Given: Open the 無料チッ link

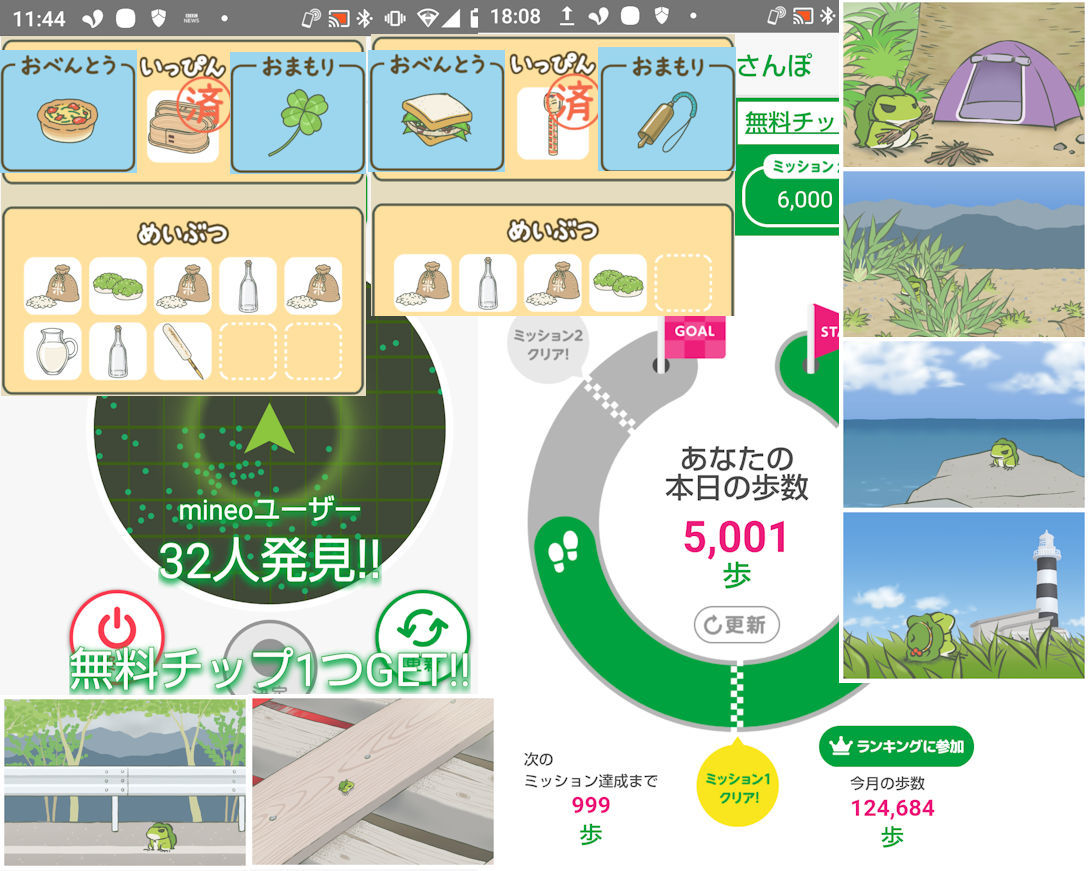Looking at the screenshot, I should pos(790,122).
